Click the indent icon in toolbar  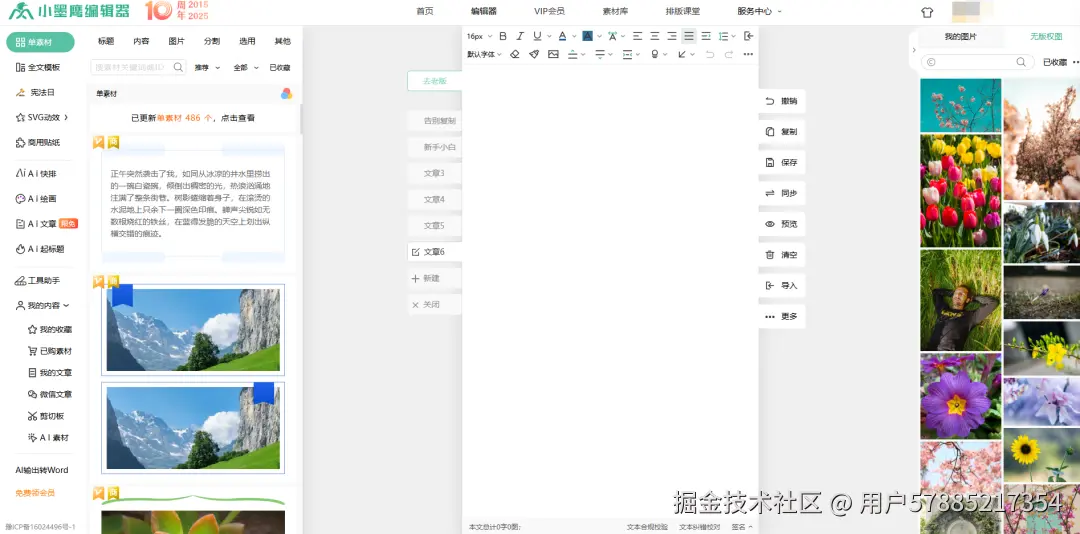click(x=706, y=36)
